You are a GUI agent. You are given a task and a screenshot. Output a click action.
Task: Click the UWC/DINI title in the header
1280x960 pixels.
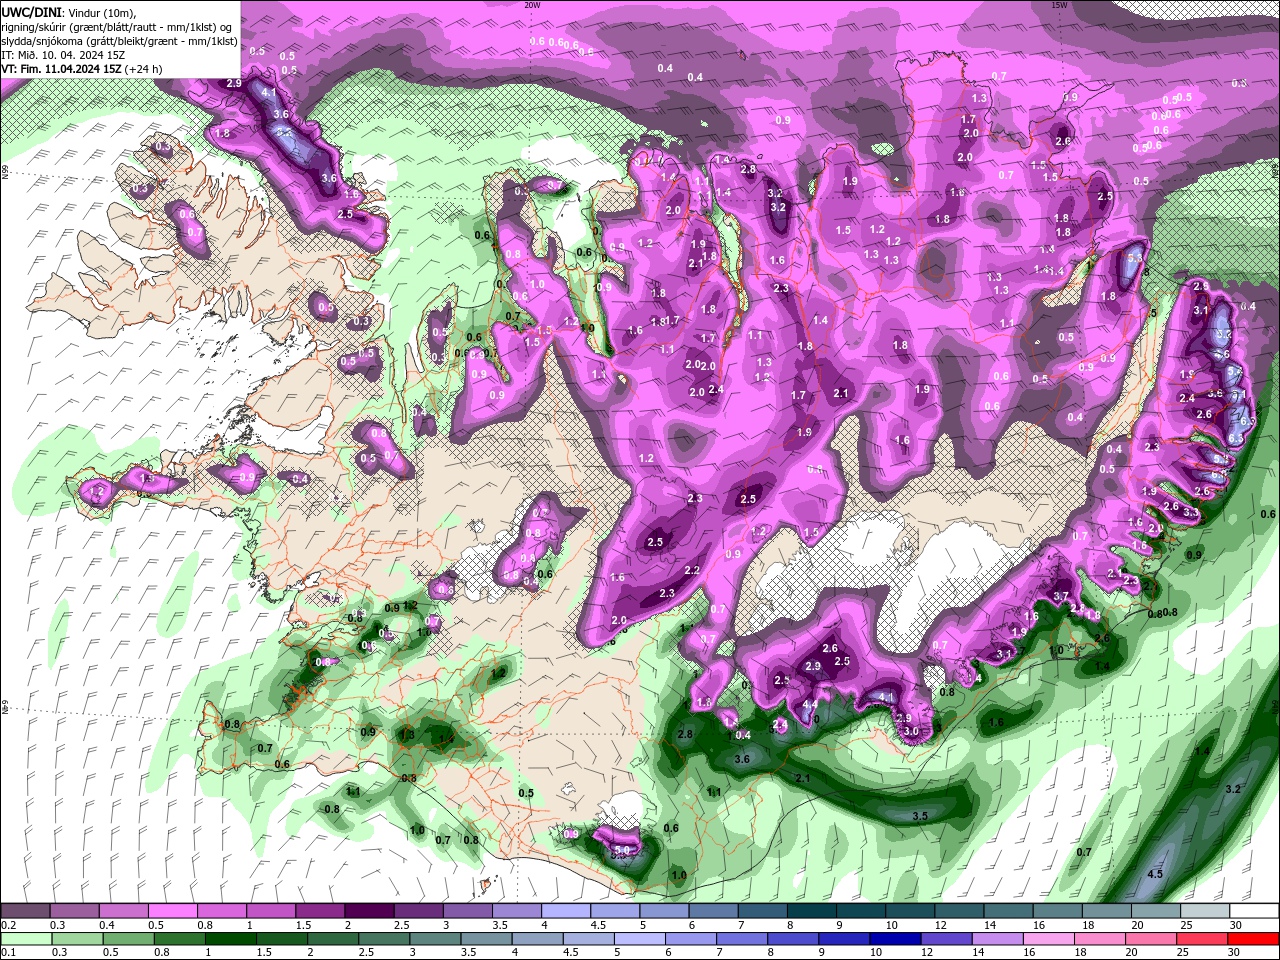click(31, 11)
